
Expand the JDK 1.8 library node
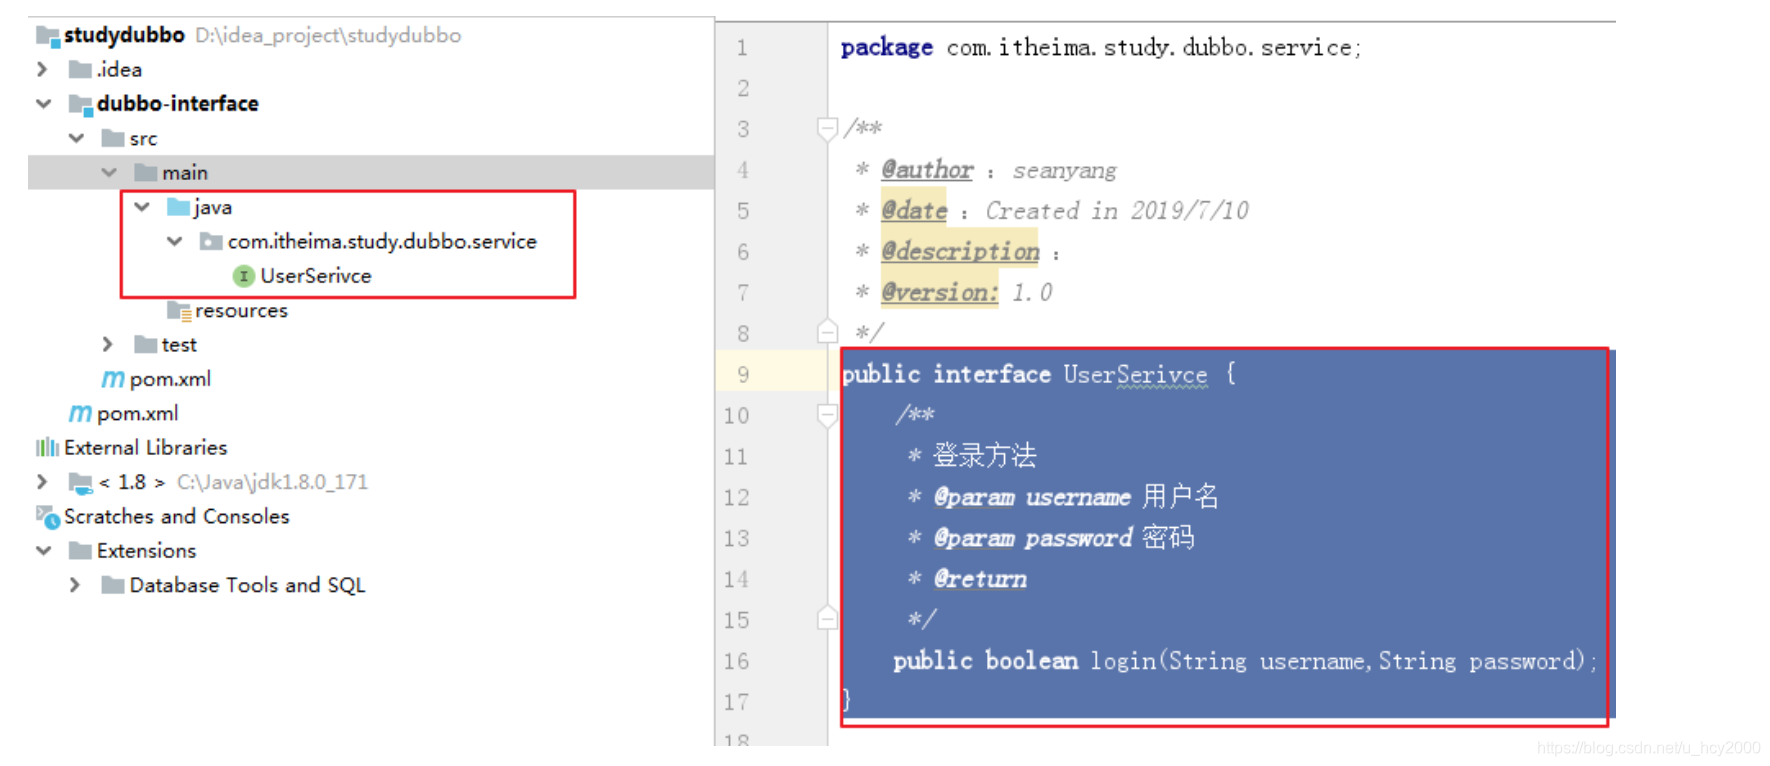[42, 482]
